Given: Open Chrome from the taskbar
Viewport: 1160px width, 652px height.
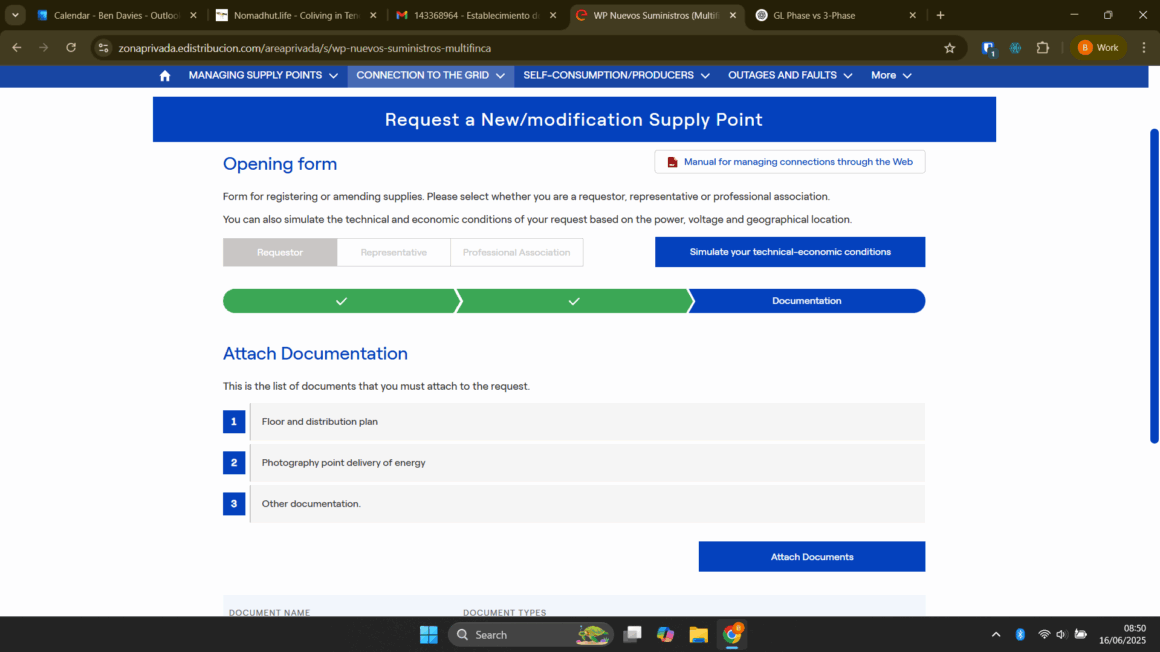Looking at the screenshot, I should pyautogui.click(x=732, y=635).
